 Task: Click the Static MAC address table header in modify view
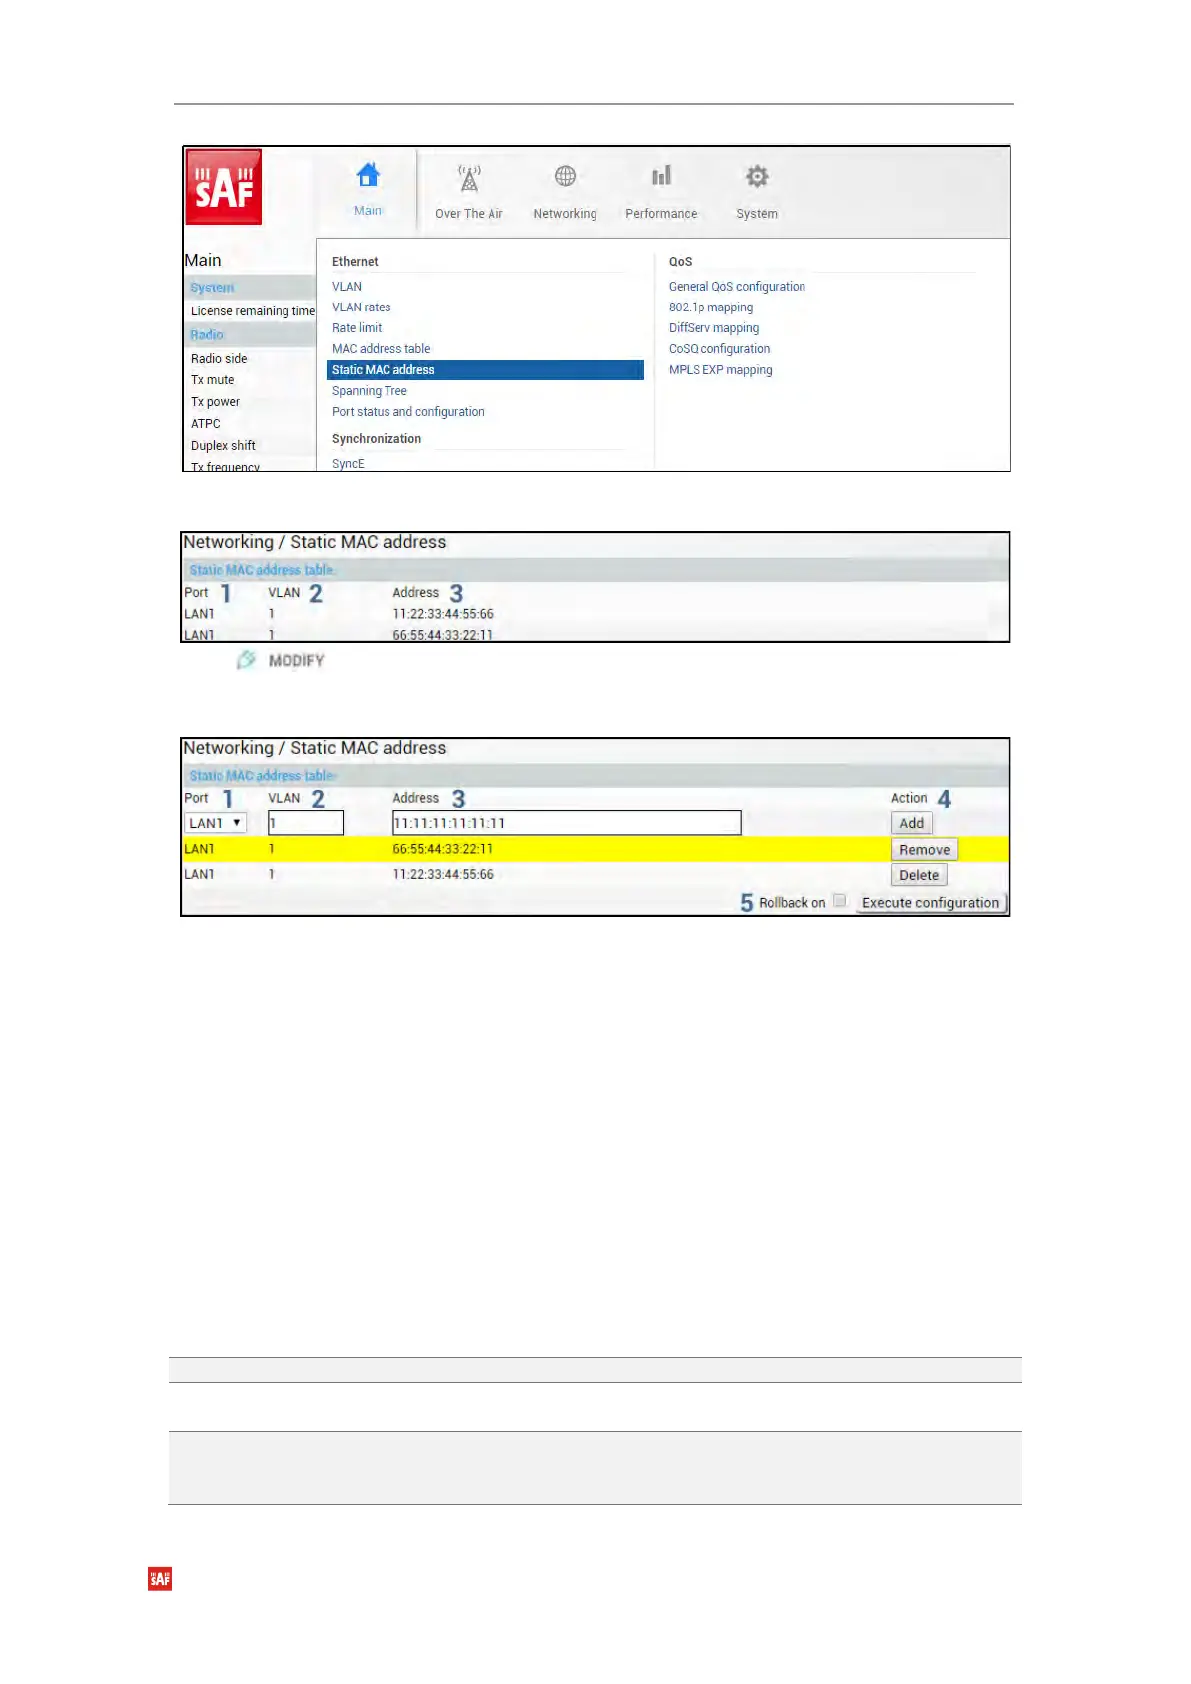[x=262, y=776]
